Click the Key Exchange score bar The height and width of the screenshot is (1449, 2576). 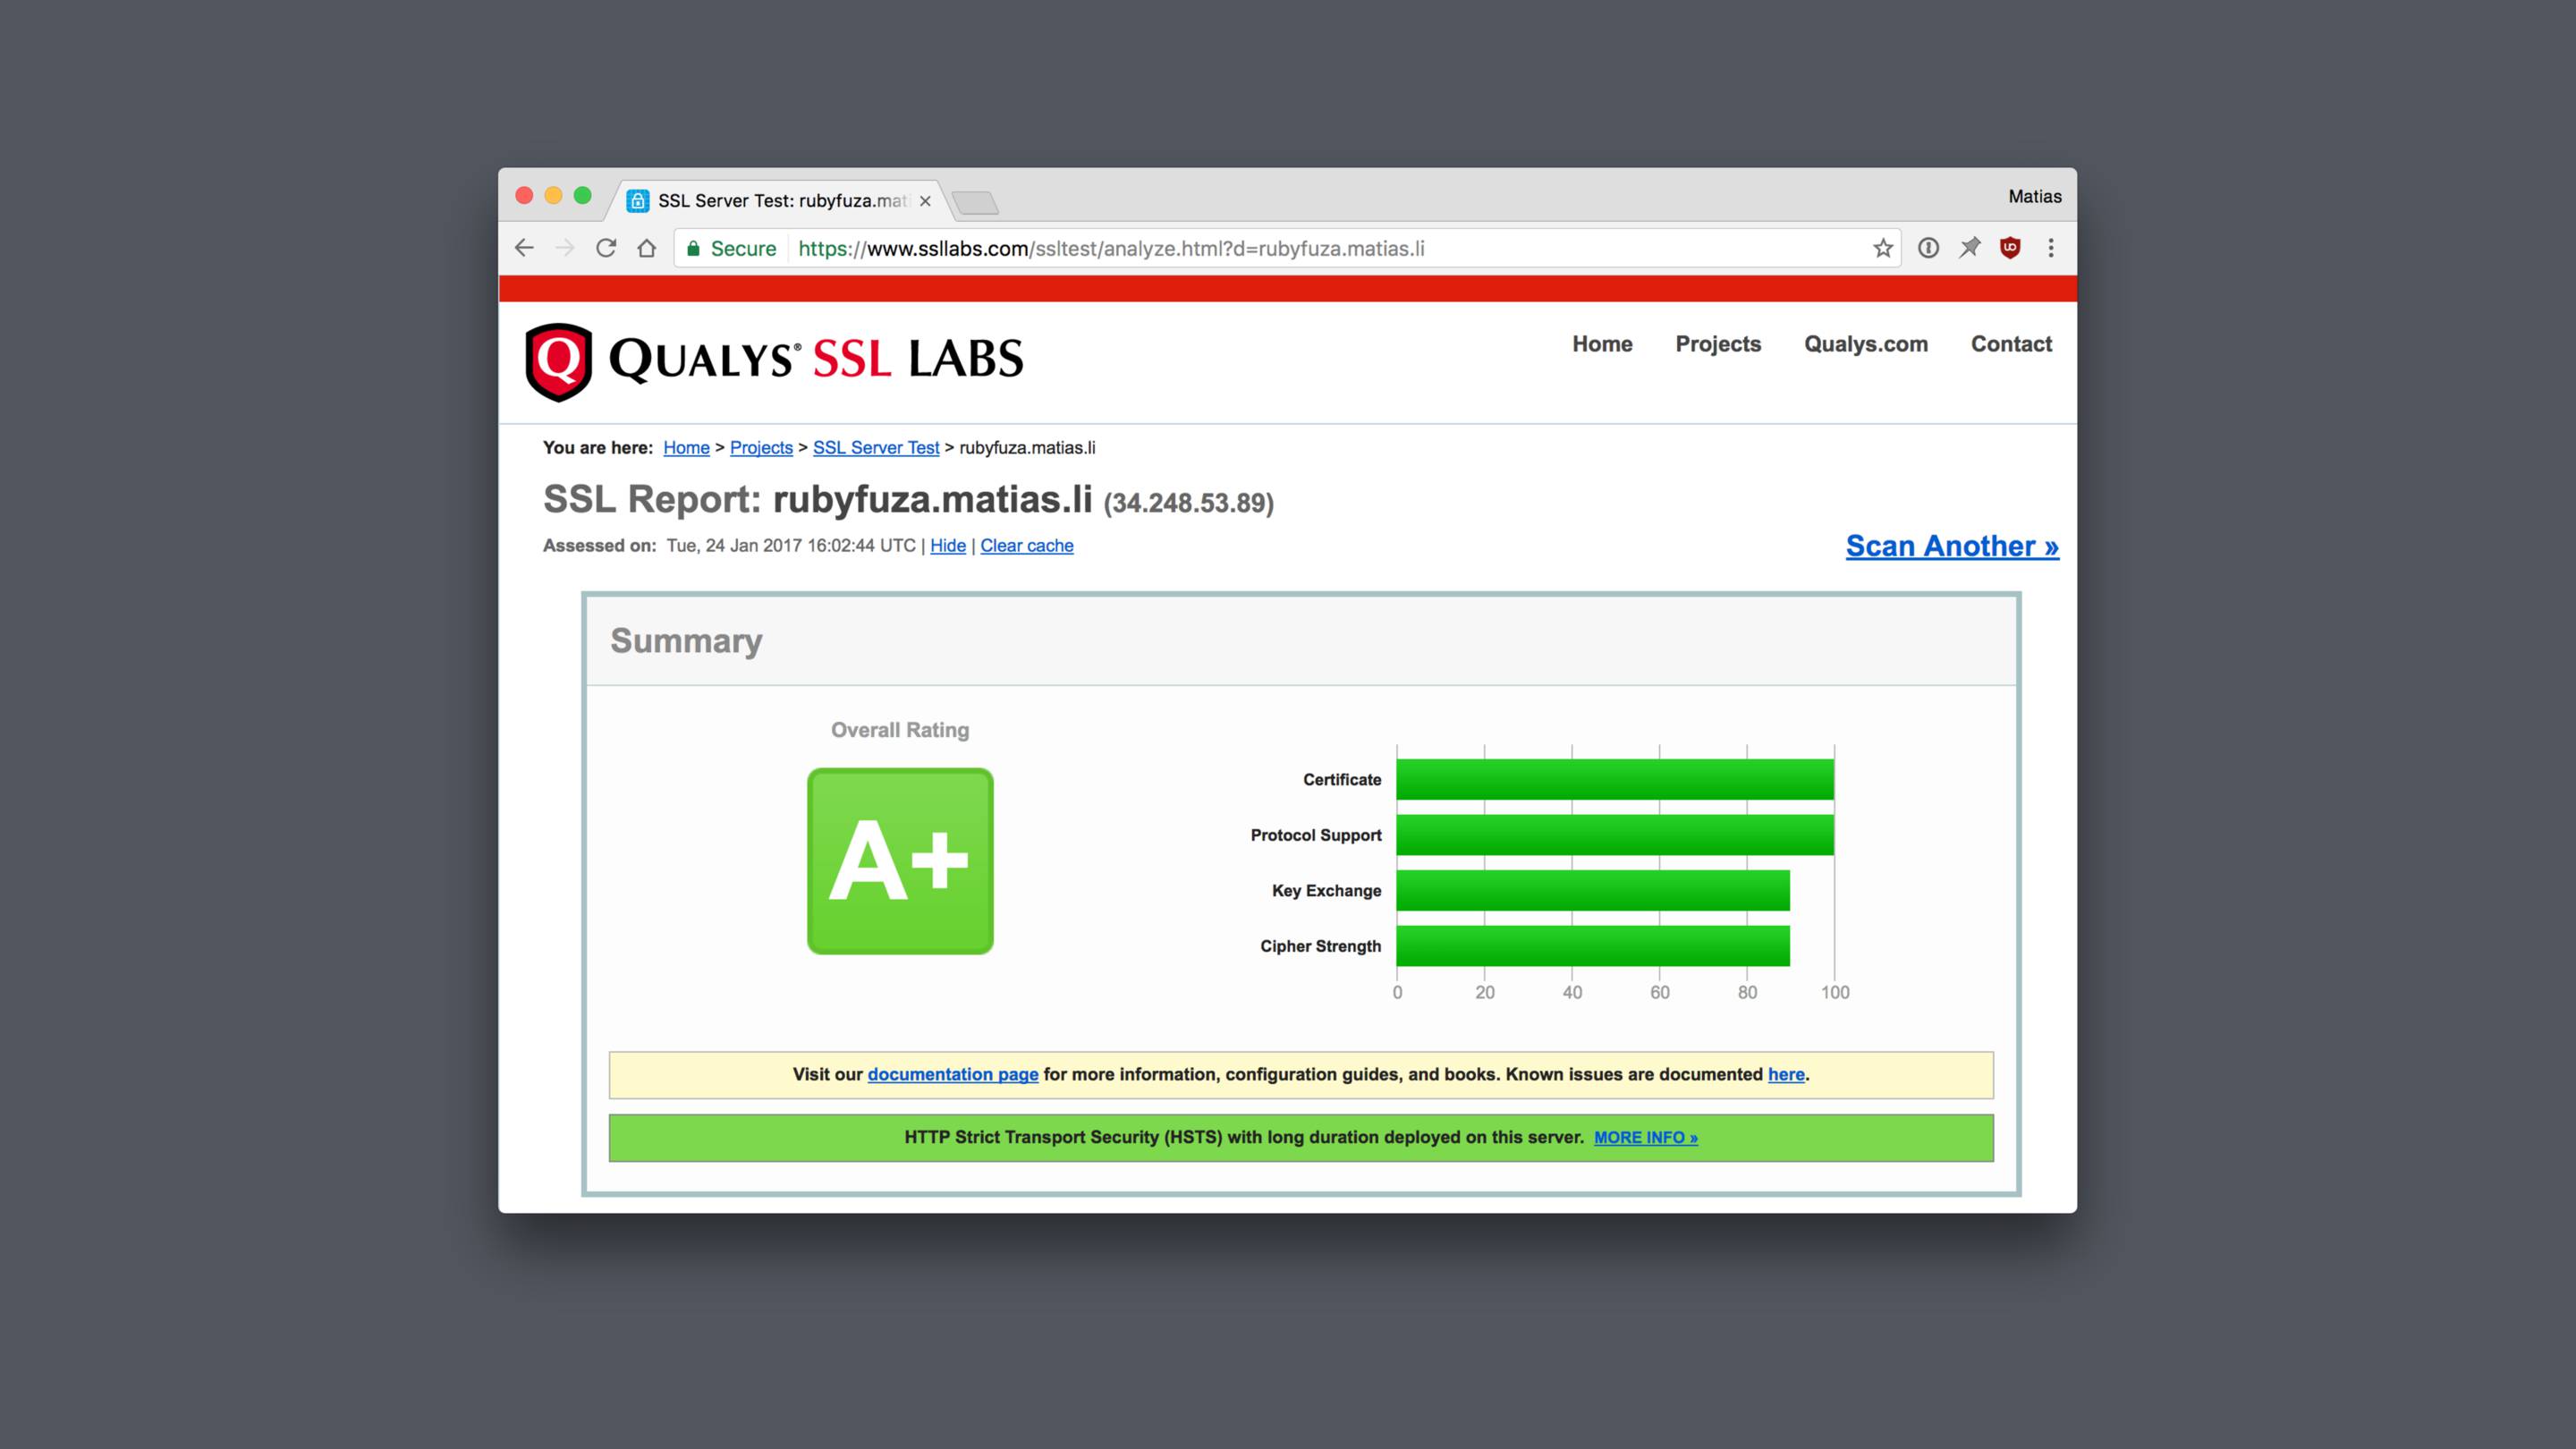[x=1593, y=891]
